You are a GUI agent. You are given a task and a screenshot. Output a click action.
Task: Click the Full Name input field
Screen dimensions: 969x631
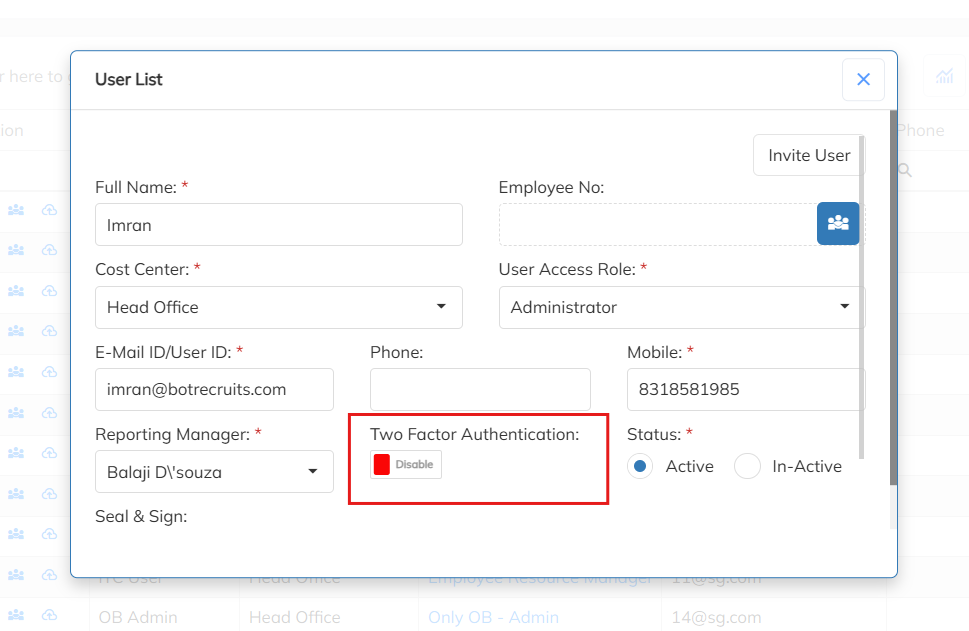click(278, 225)
